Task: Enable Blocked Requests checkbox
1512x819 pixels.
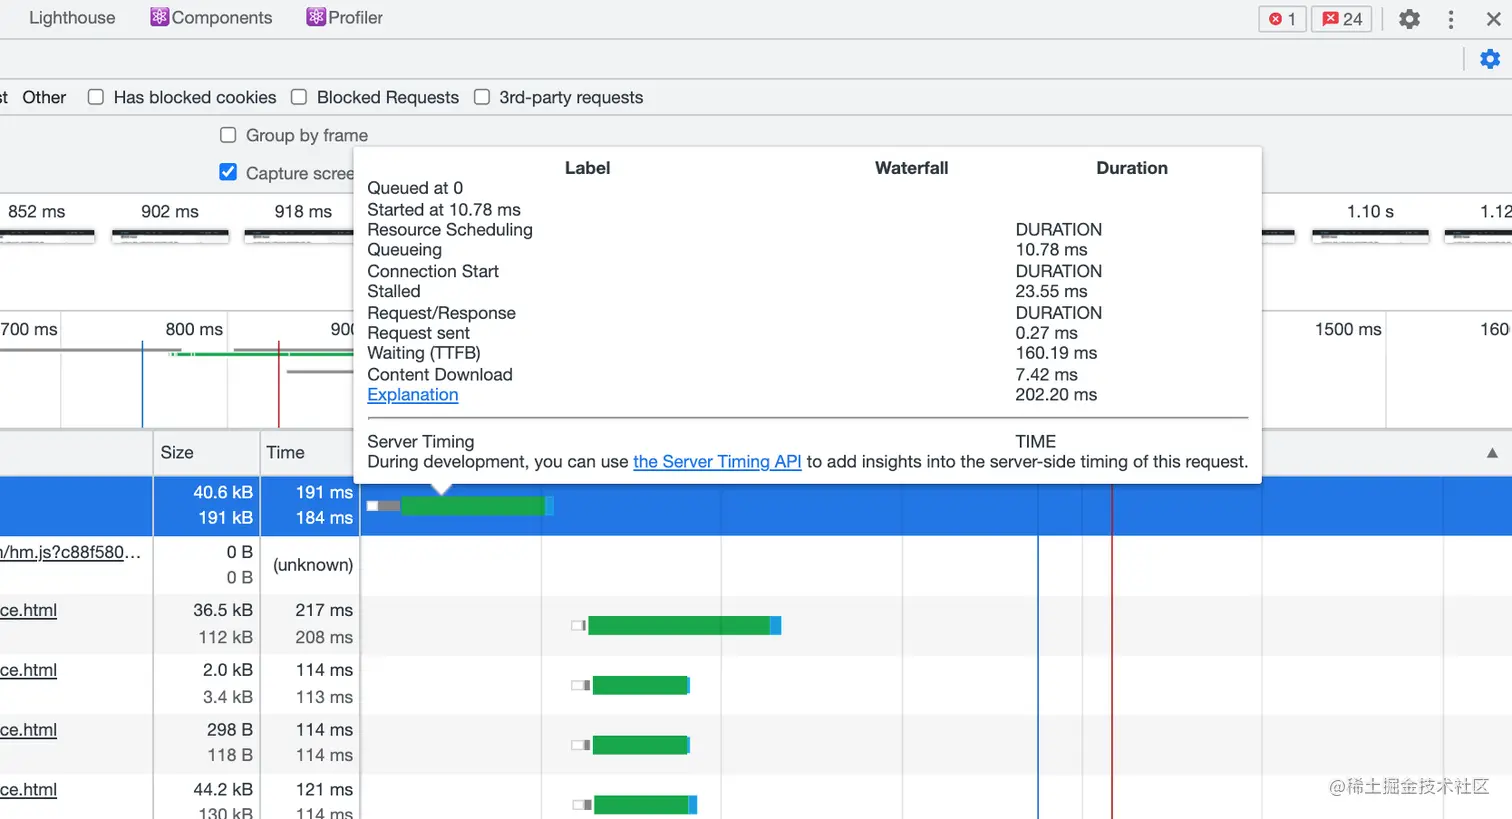Action: click(299, 97)
